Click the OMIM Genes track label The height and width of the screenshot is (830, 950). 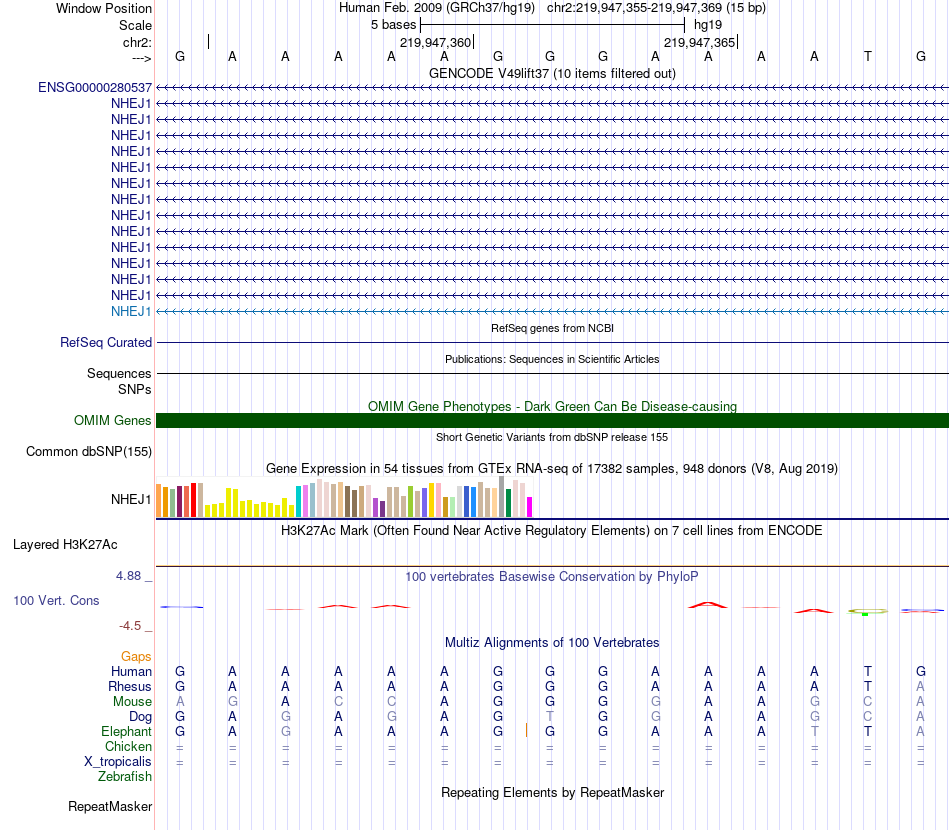(x=112, y=420)
